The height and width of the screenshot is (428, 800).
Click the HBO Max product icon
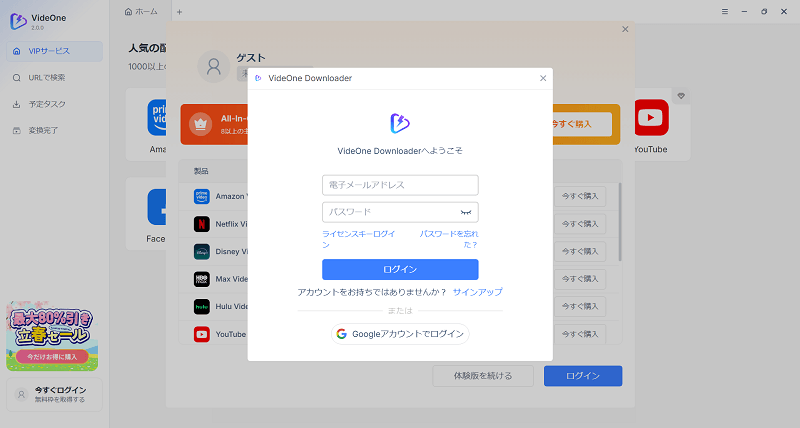[x=202, y=279]
